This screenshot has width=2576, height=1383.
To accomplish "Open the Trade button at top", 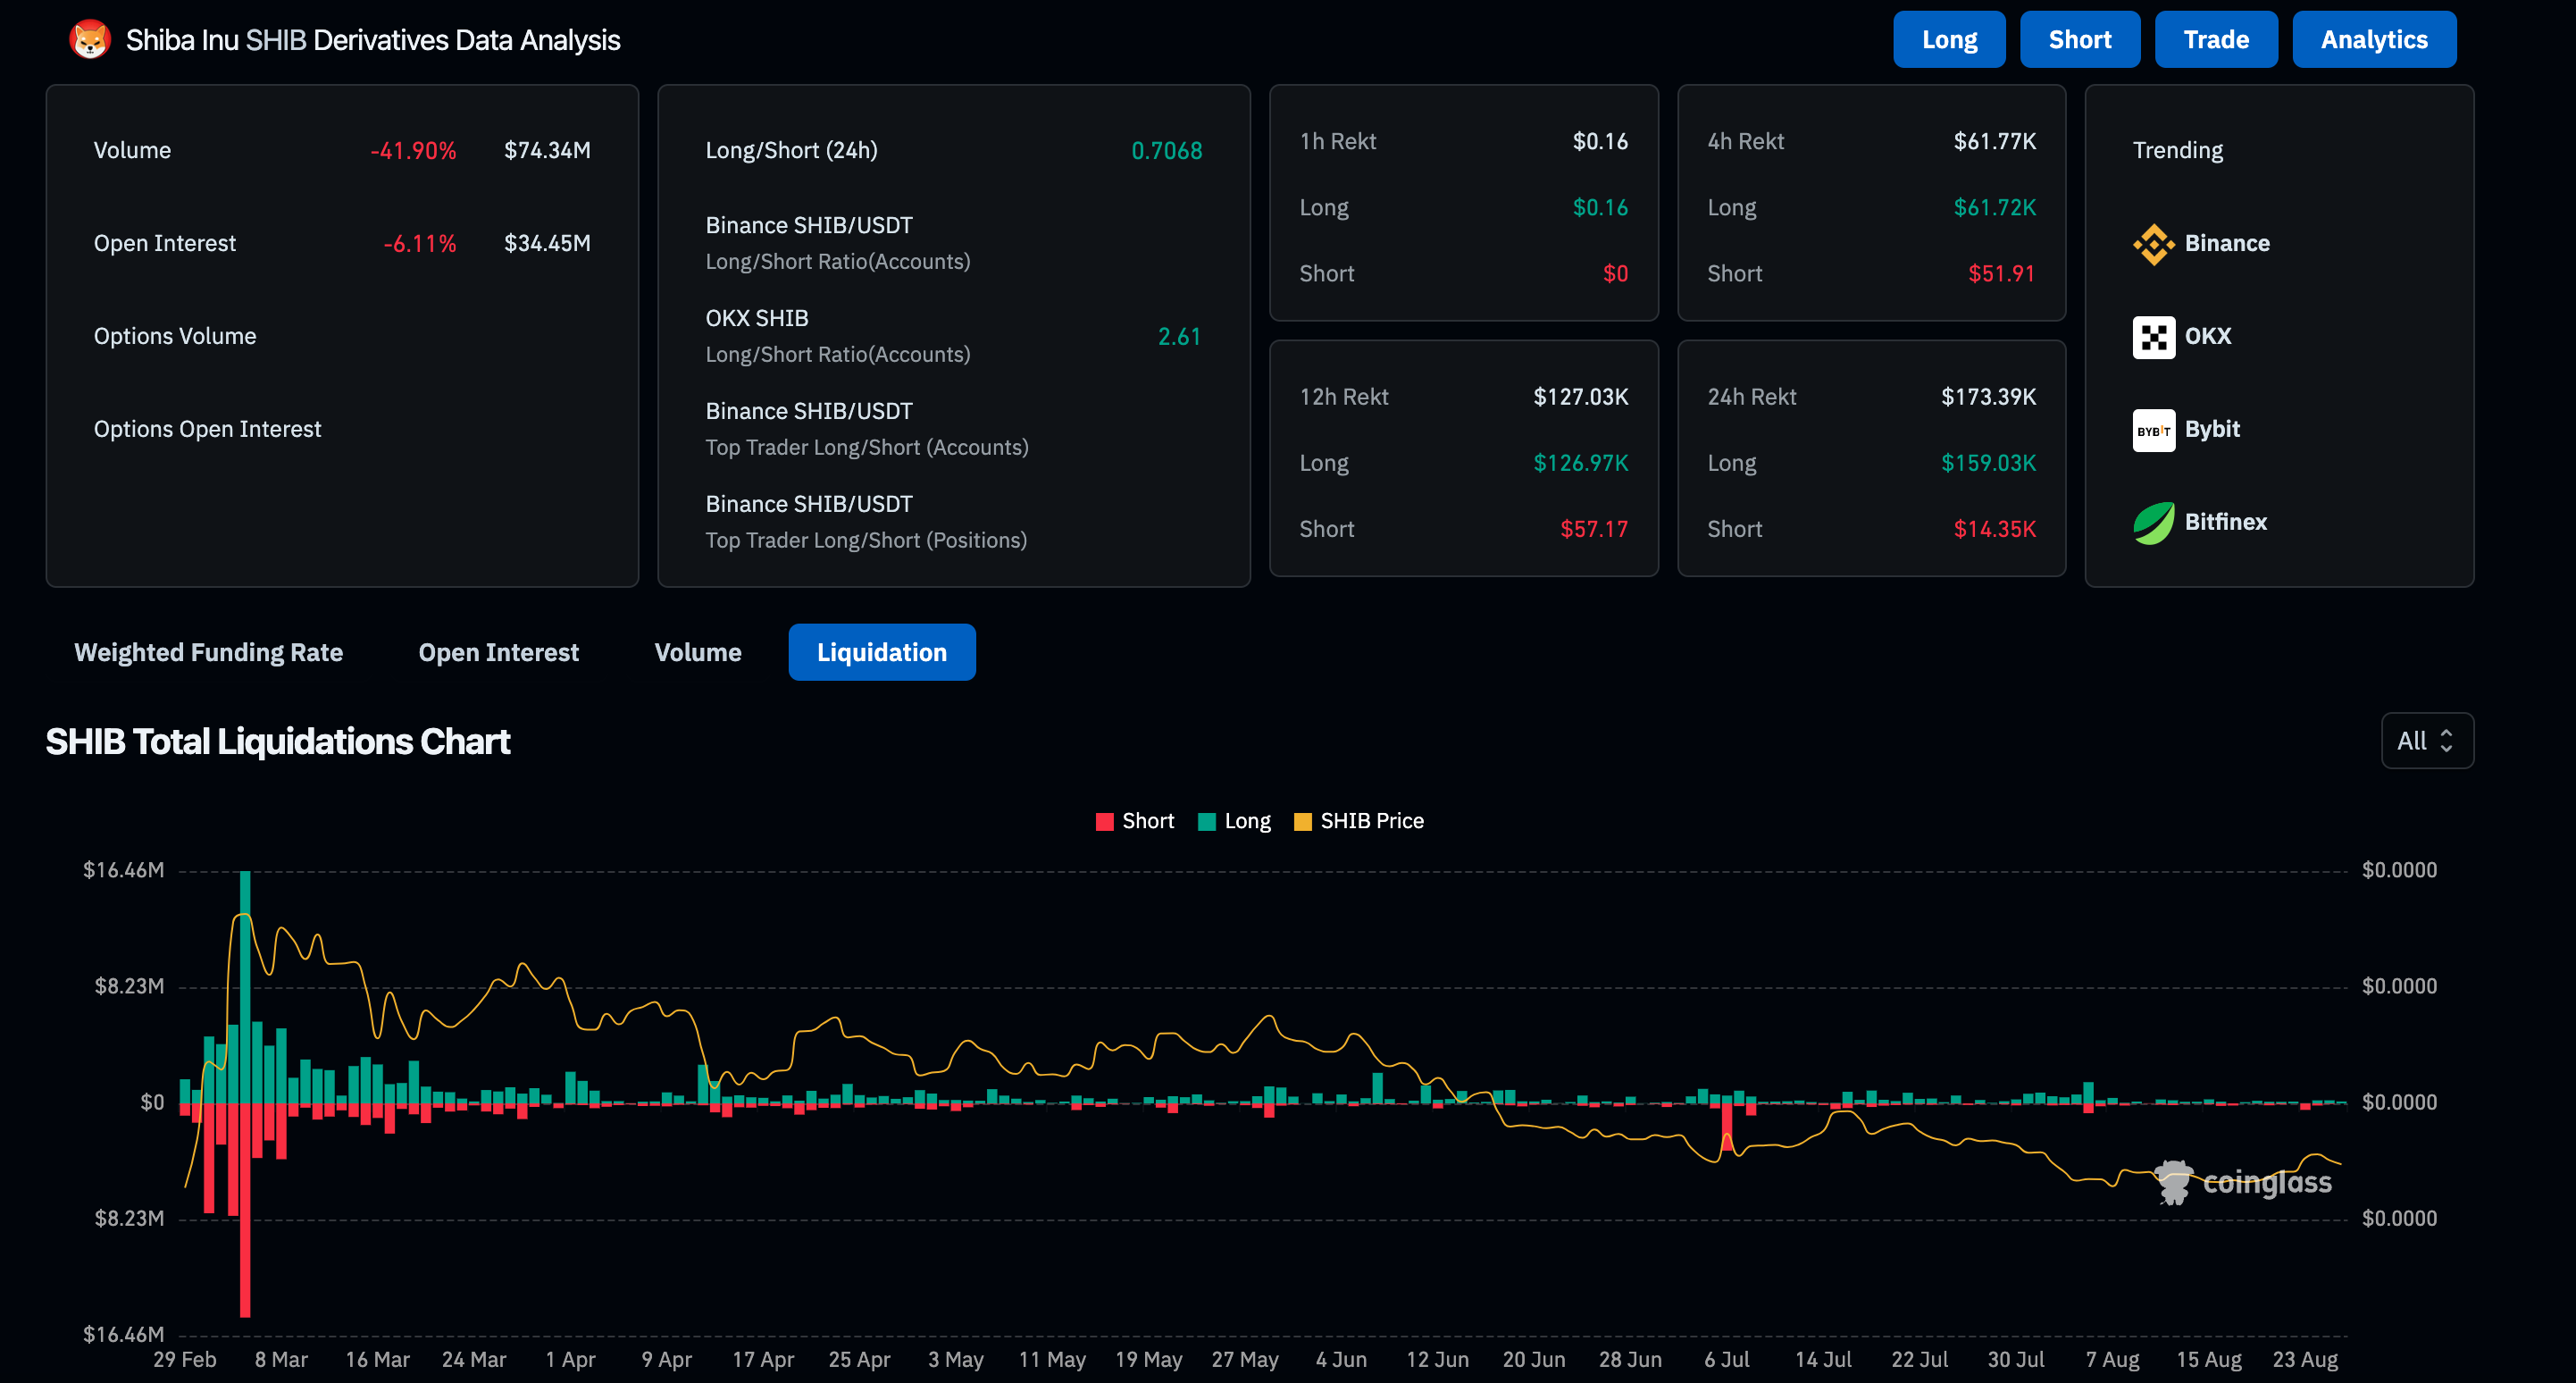I will (2215, 40).
